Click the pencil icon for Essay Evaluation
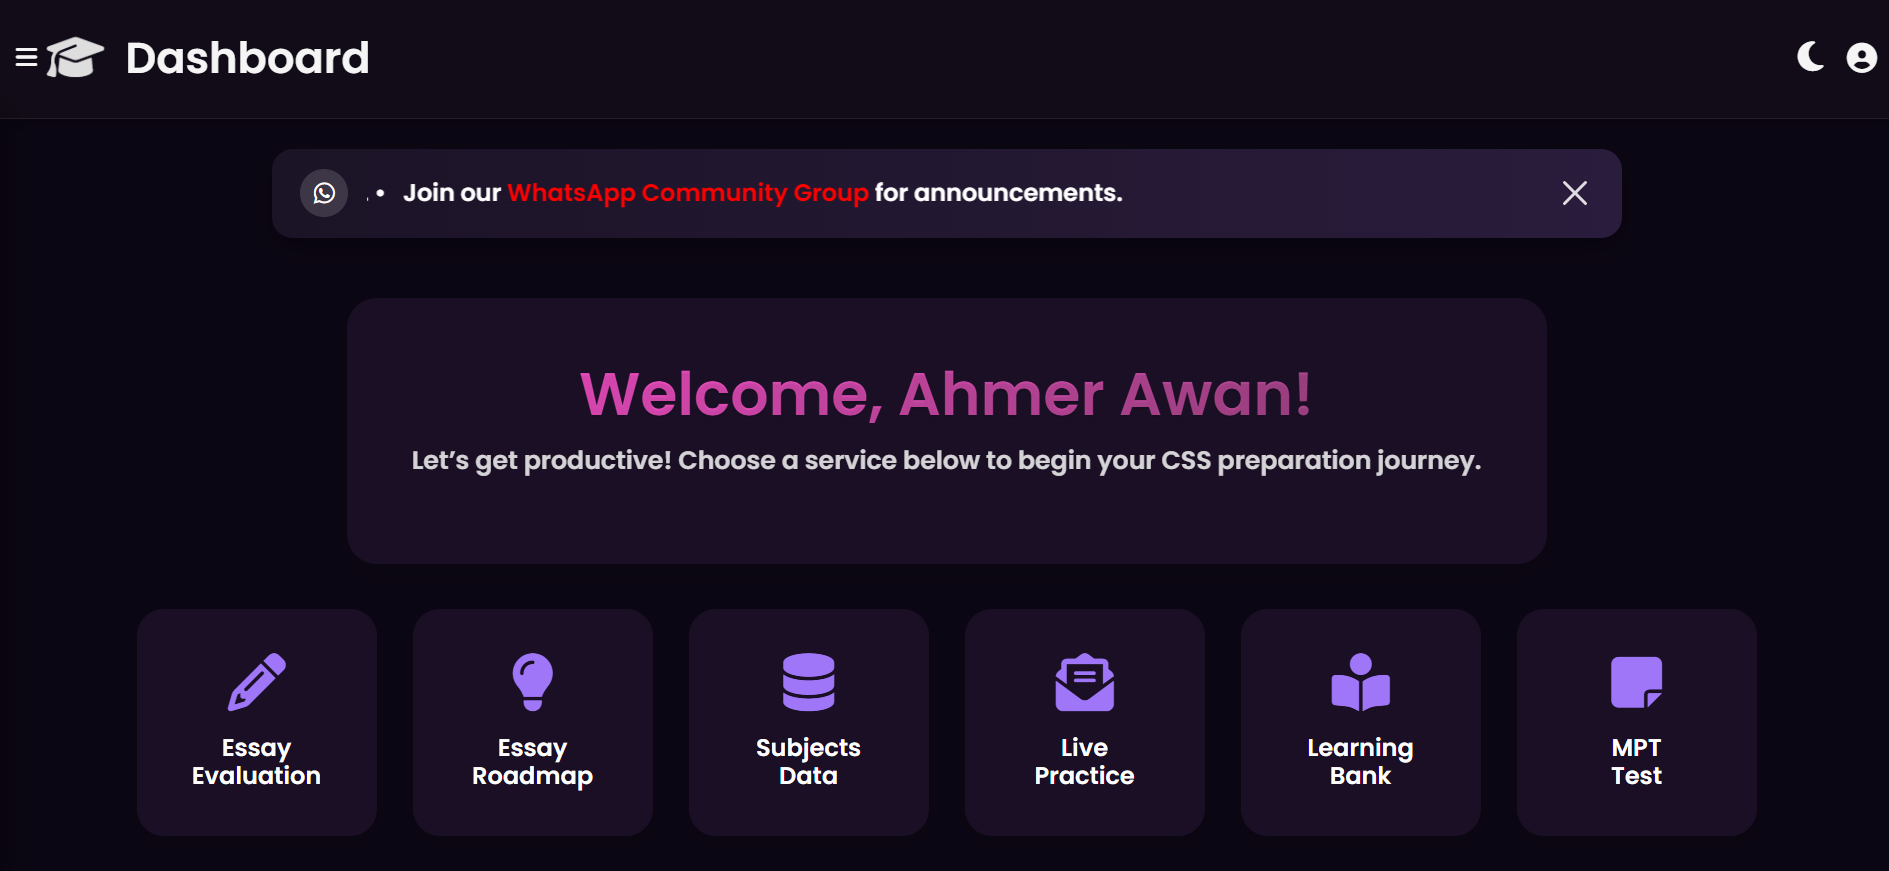This screenshot has width=1889, height=871. click(x=257, y=682)
